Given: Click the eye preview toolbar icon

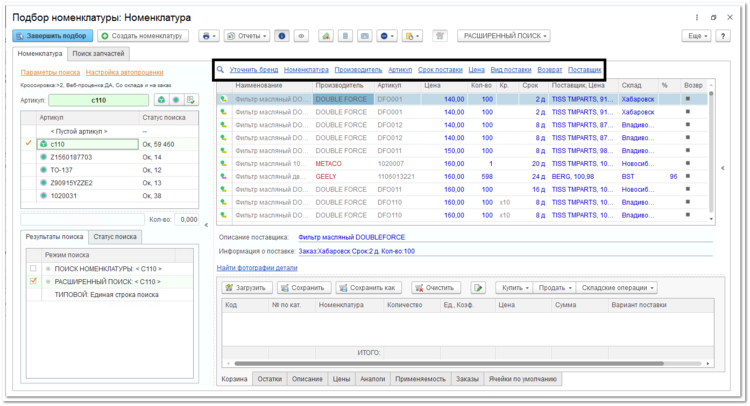Looking at the screenshot, I should pos(301,36).
